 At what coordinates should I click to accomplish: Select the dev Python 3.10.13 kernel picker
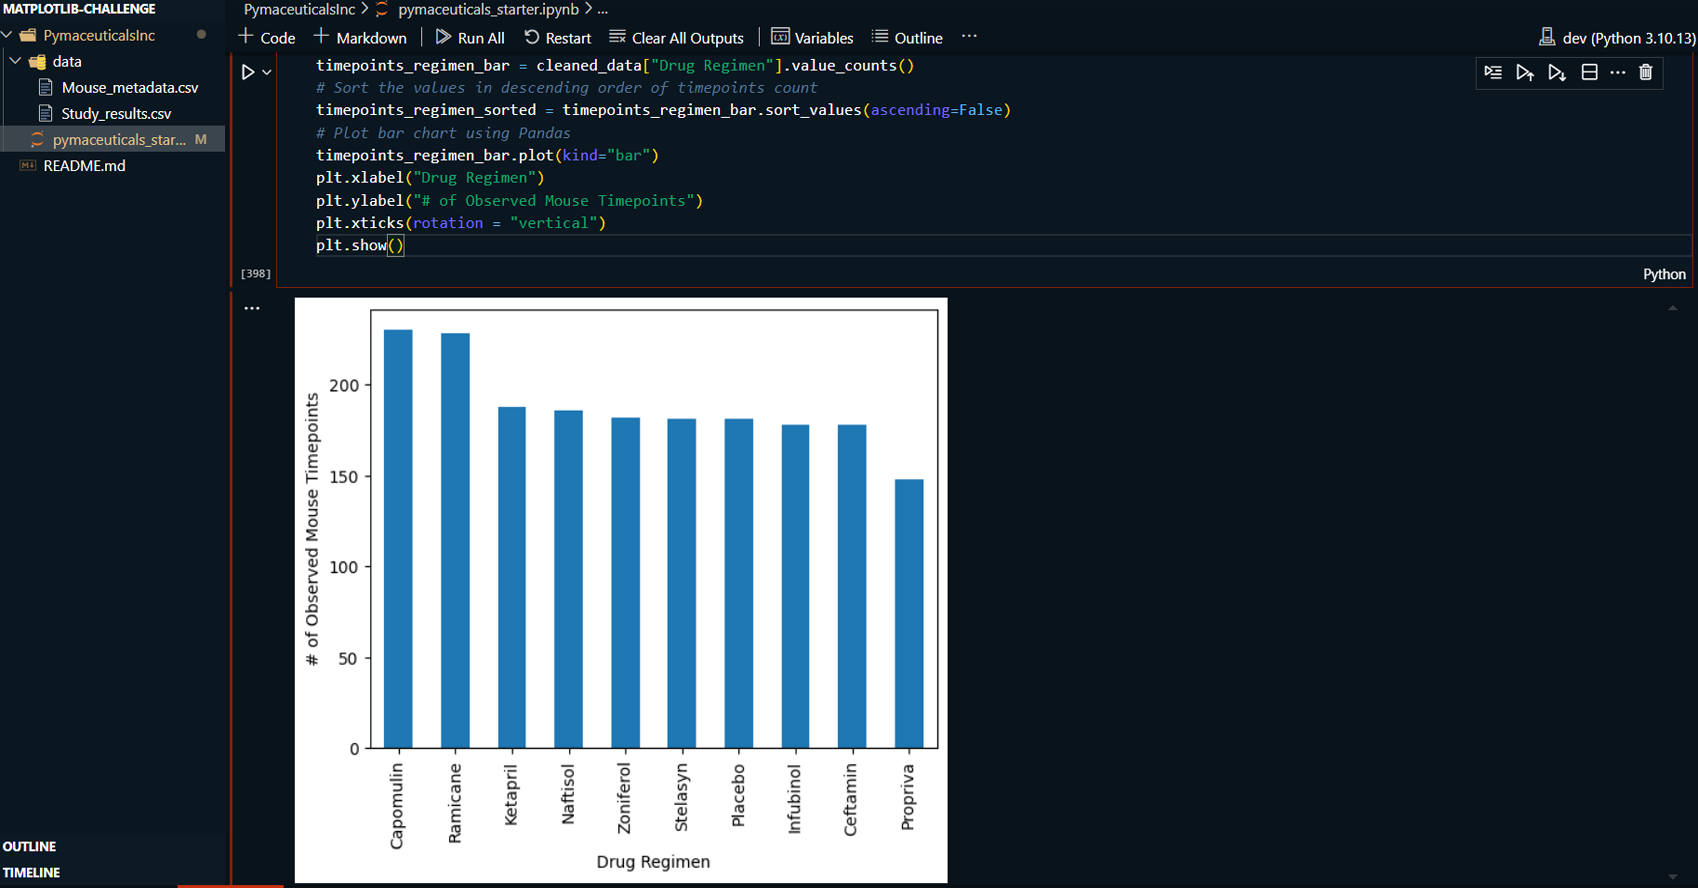(1617, 38)
